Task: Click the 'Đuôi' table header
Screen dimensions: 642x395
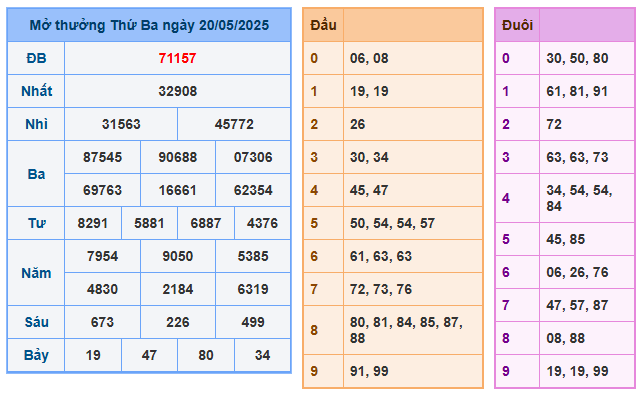Action: (x=518, y=25)
